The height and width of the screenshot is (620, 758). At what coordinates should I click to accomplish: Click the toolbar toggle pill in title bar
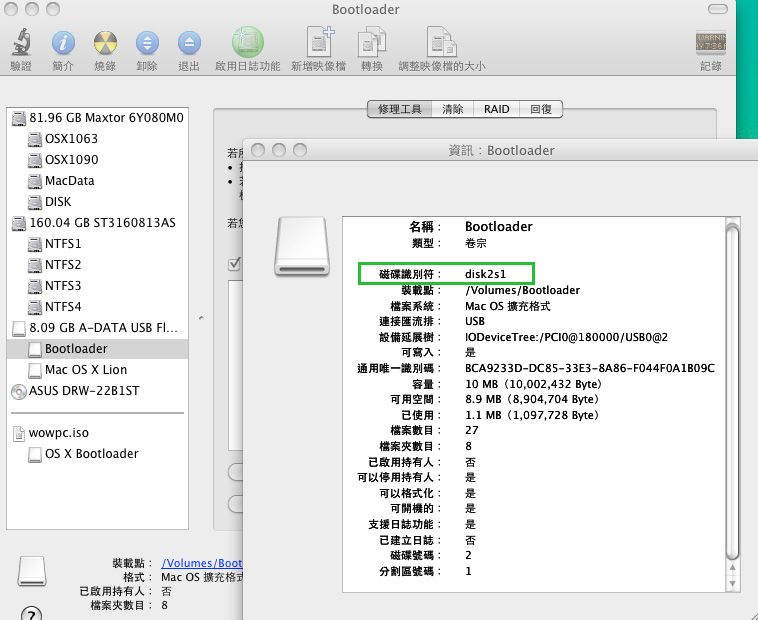pos(717,9)
